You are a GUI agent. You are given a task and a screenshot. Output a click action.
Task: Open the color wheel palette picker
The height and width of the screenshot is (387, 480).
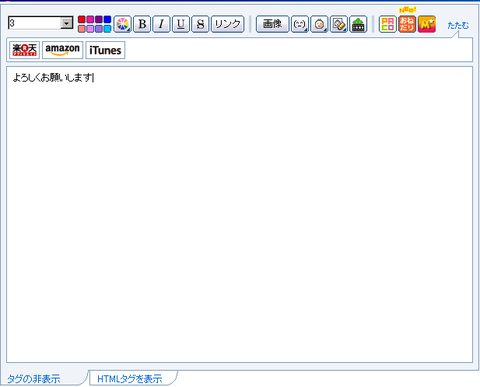coord(123,24)
